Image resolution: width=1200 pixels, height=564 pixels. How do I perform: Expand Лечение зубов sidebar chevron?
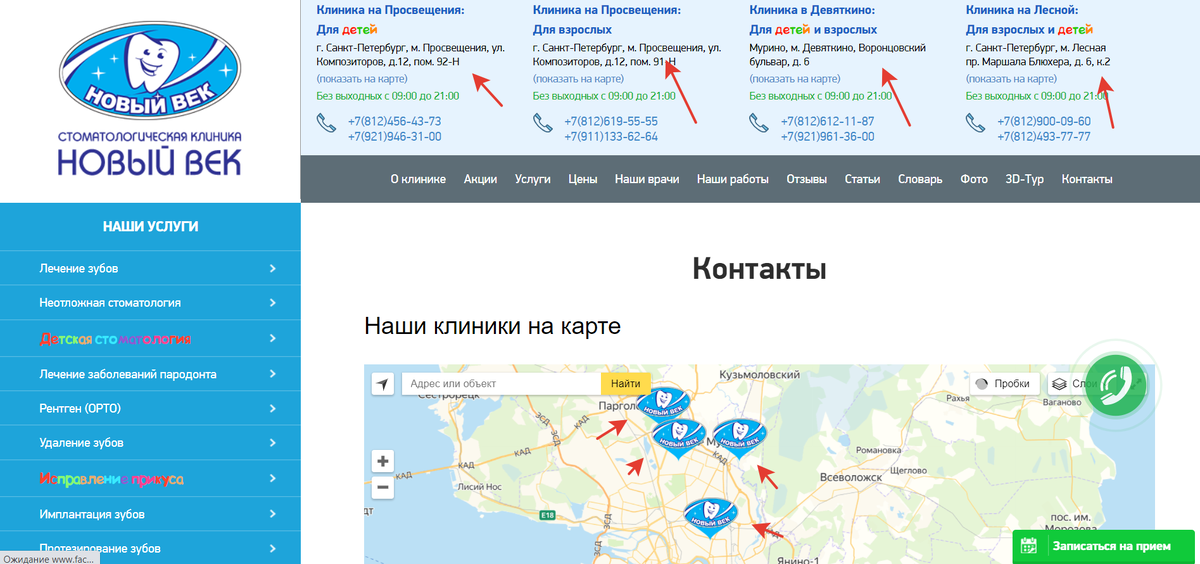coord(273,269)
